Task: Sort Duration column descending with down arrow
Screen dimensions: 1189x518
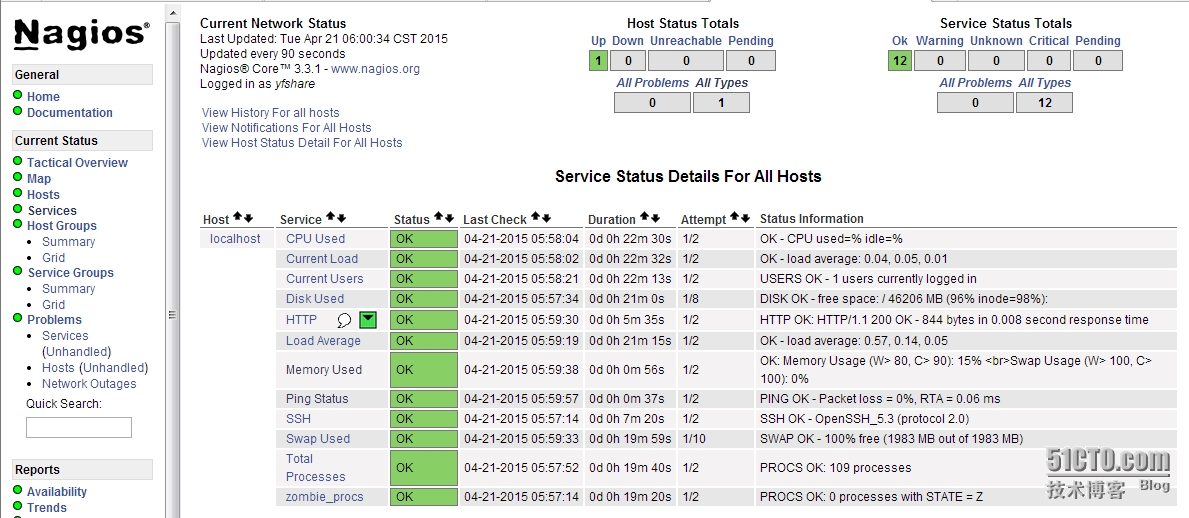Action: (x=654, y=217)
